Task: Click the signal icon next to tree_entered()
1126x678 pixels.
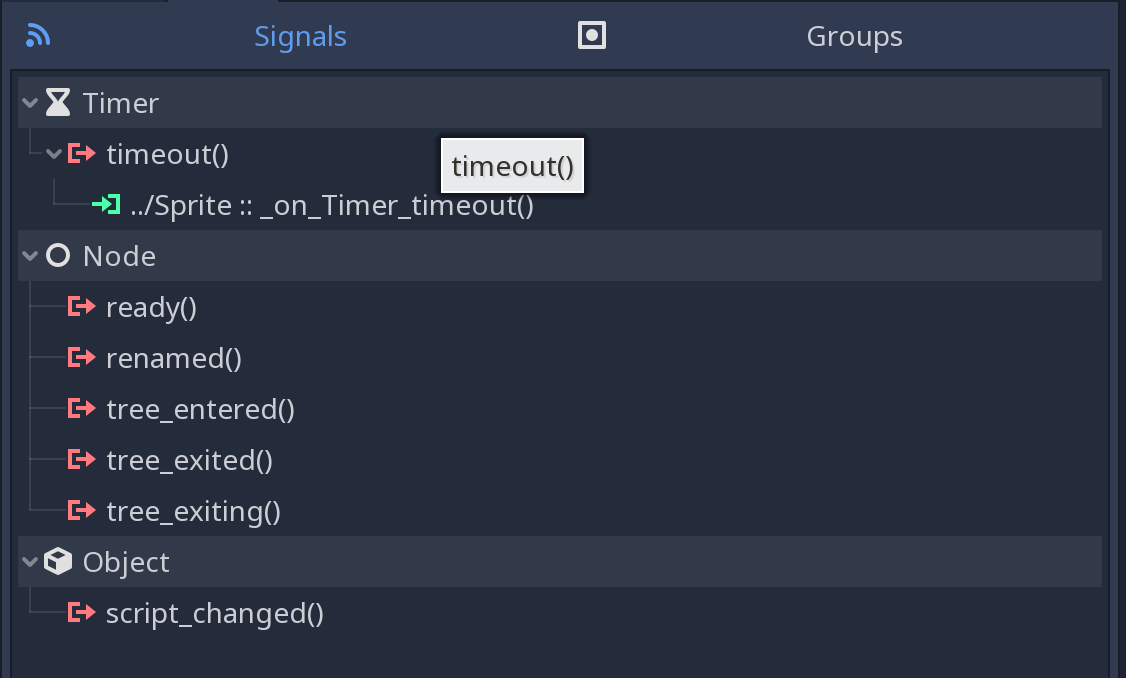Action: (x=81, y=408)
